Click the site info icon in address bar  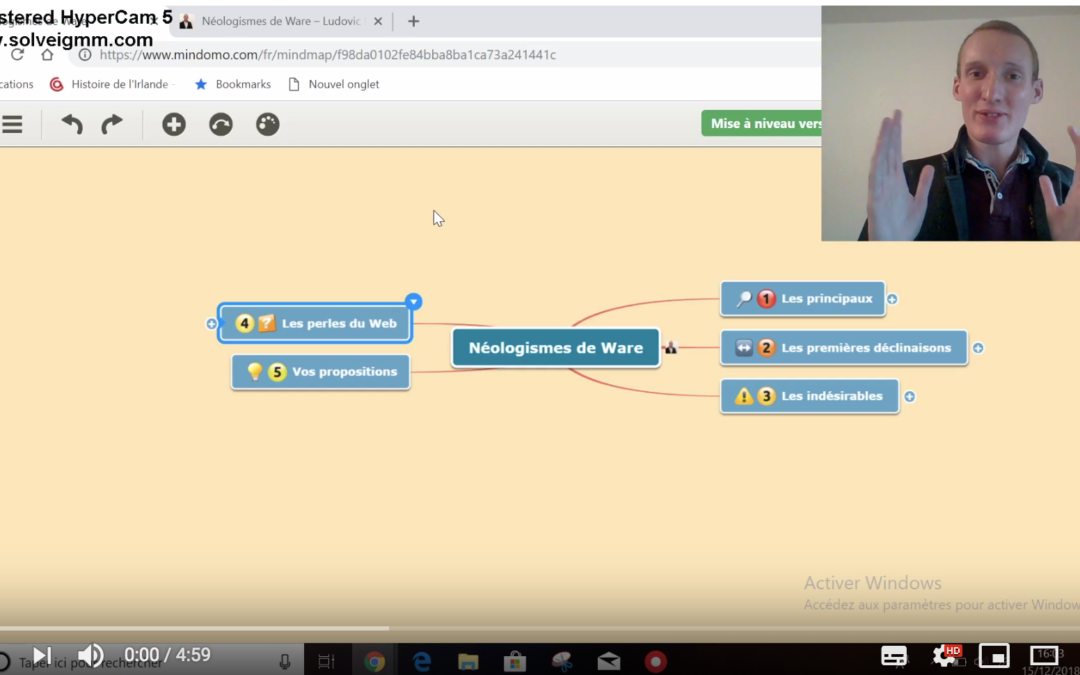pos(85,54)
